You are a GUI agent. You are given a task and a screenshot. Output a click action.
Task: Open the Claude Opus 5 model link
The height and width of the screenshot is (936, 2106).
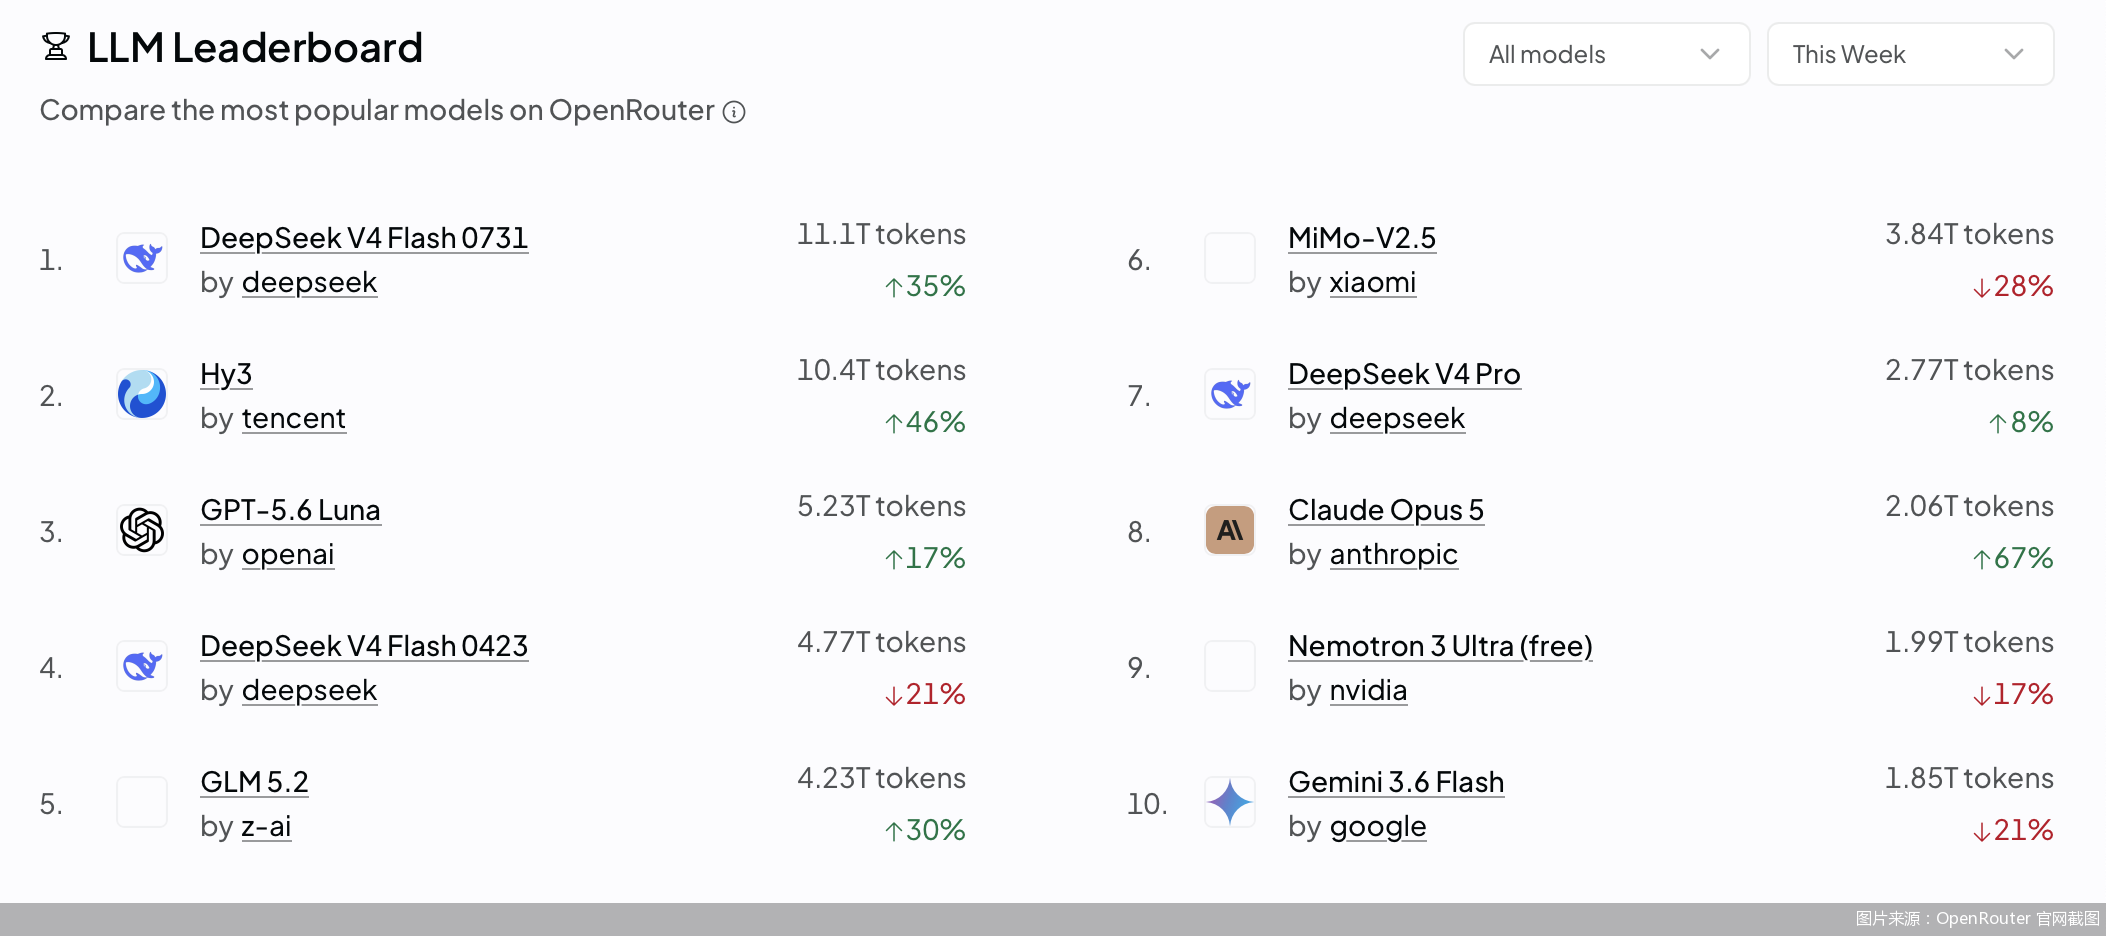[x=1386, y=510]
